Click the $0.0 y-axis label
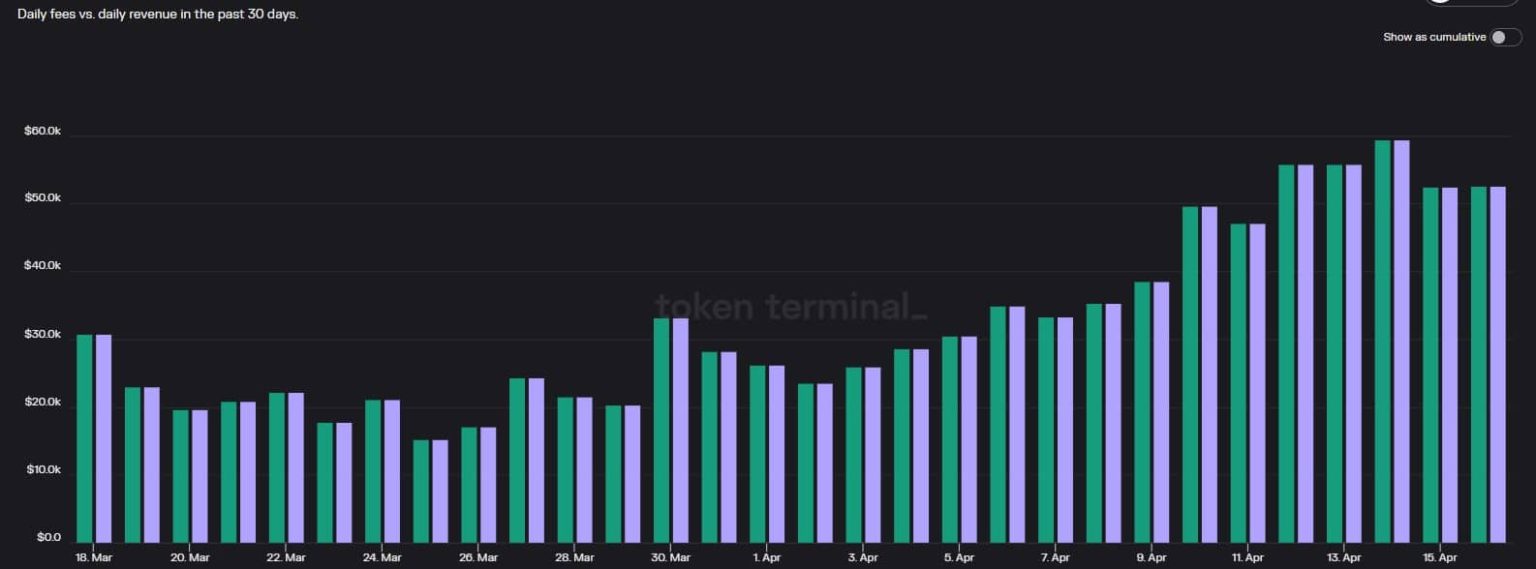Screen dimensions: 1536x569 coord(49,538)
